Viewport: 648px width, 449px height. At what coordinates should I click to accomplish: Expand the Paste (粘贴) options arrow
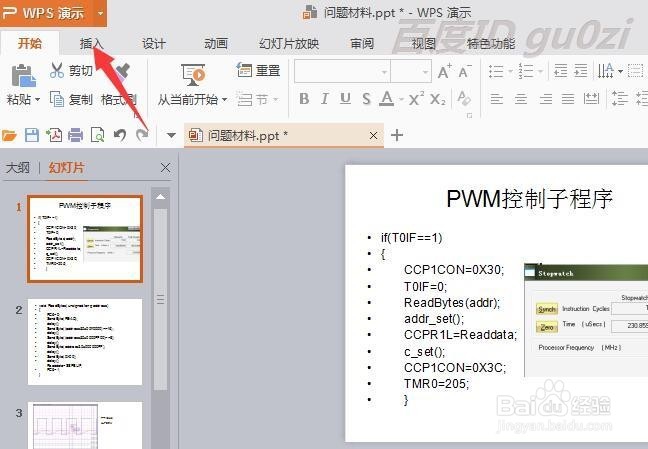38,100
